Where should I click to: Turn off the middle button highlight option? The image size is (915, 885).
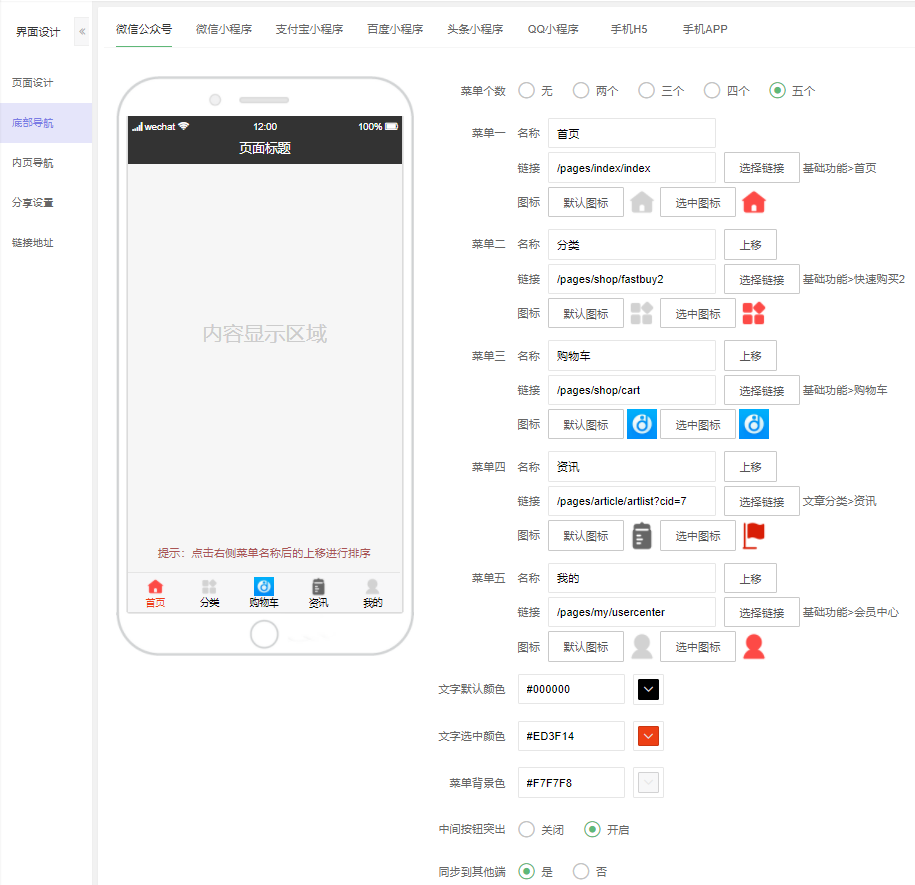pos(527,829)
